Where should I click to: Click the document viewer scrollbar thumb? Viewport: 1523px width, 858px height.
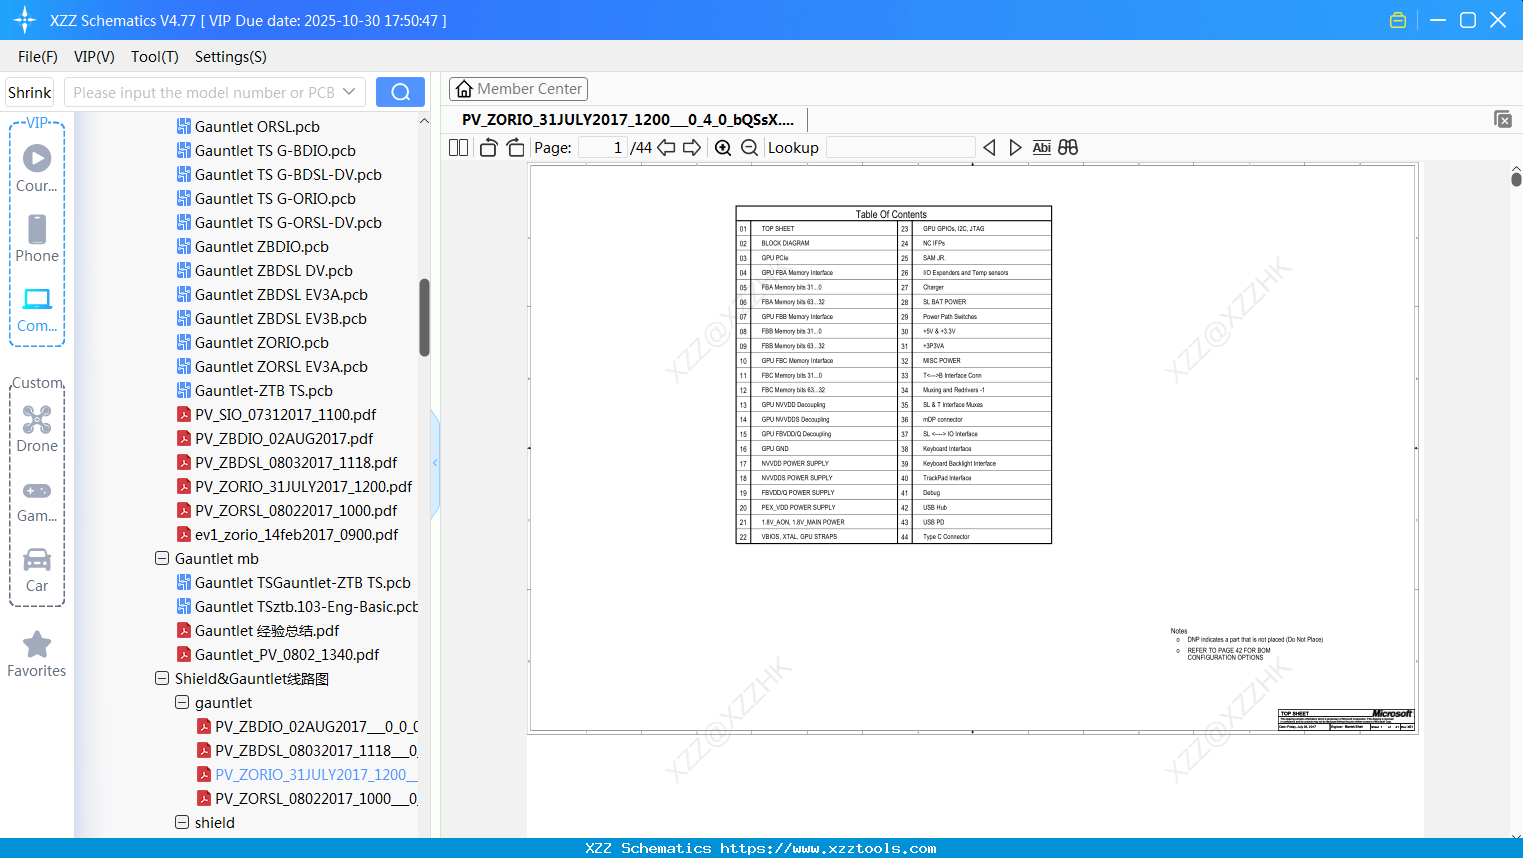click(1516, 178)
